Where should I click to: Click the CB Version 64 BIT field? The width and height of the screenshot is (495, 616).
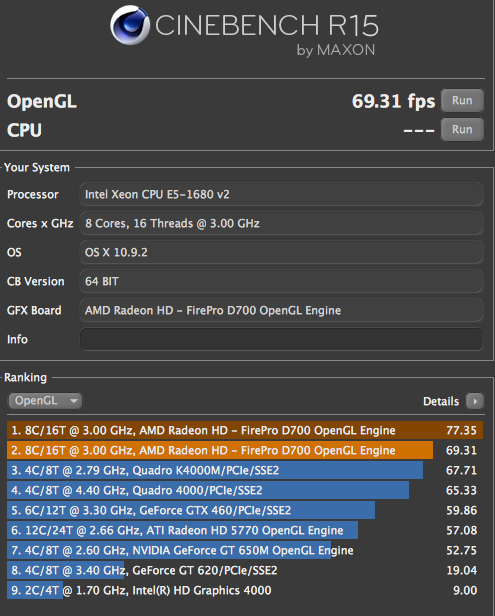click(281, 281)
